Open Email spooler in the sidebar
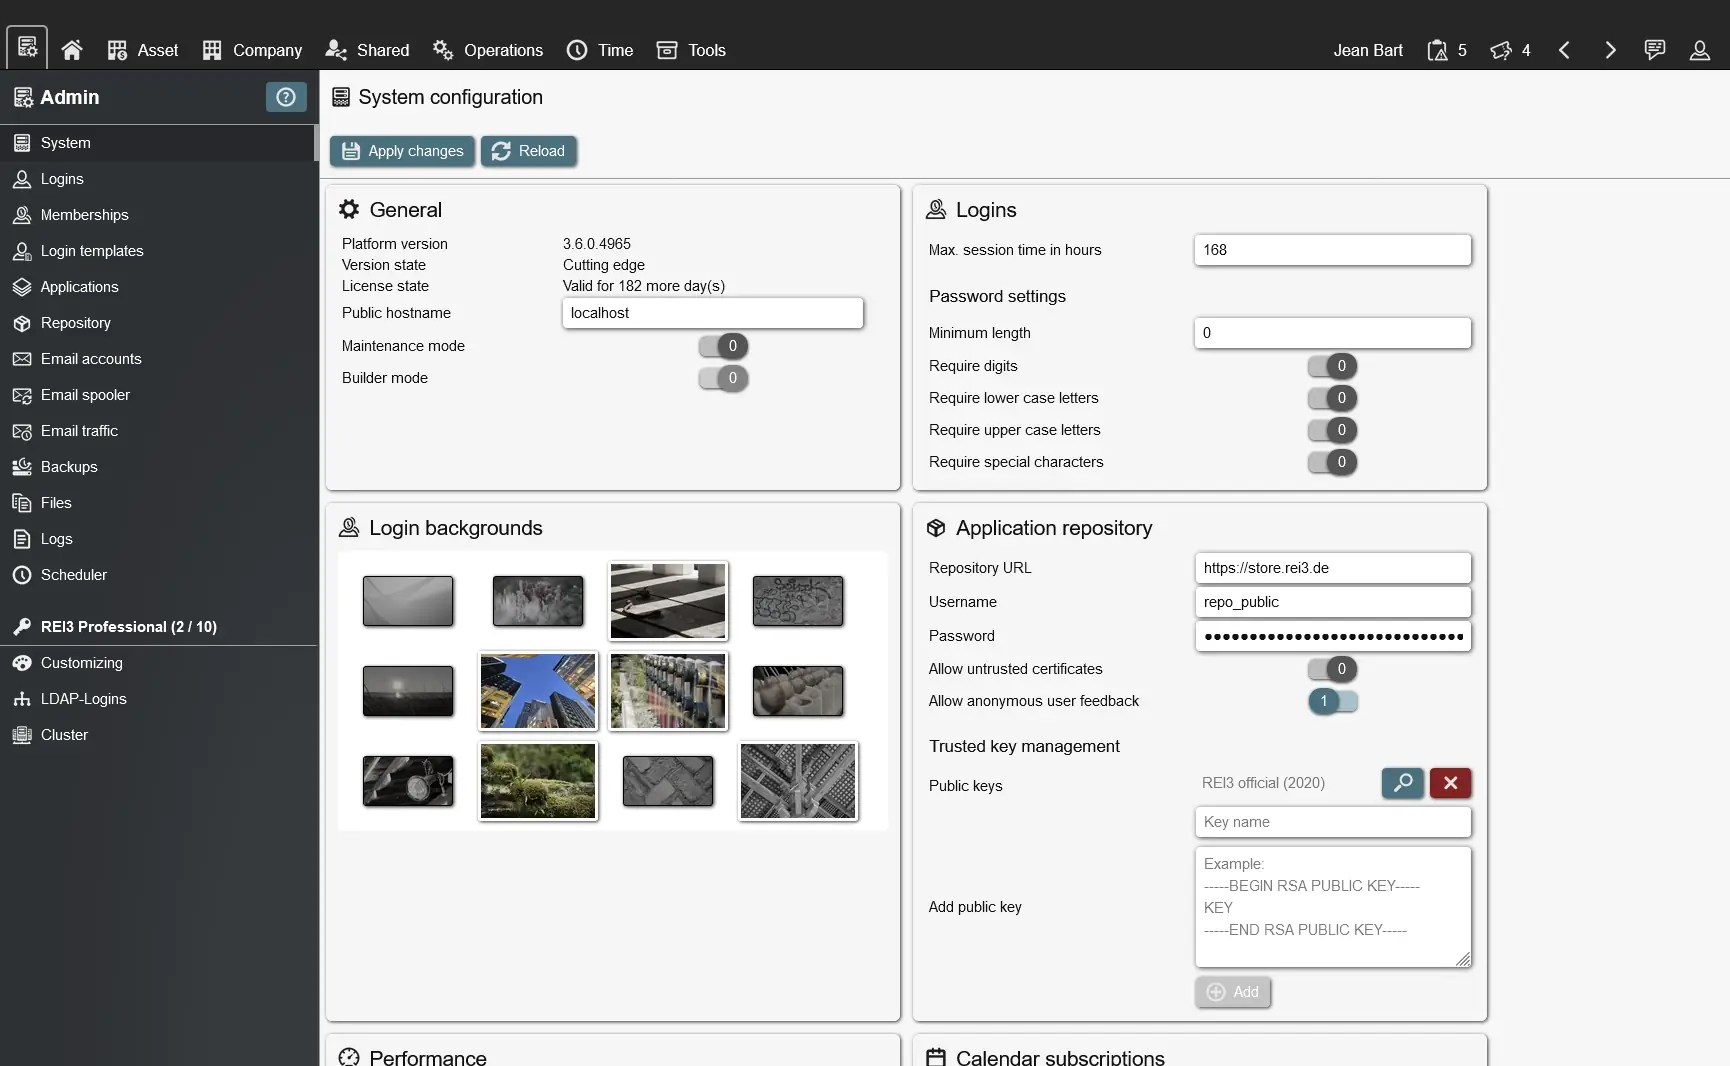Image resolution: width=1730 pixels, height=1066 pixels. [84, 394]
